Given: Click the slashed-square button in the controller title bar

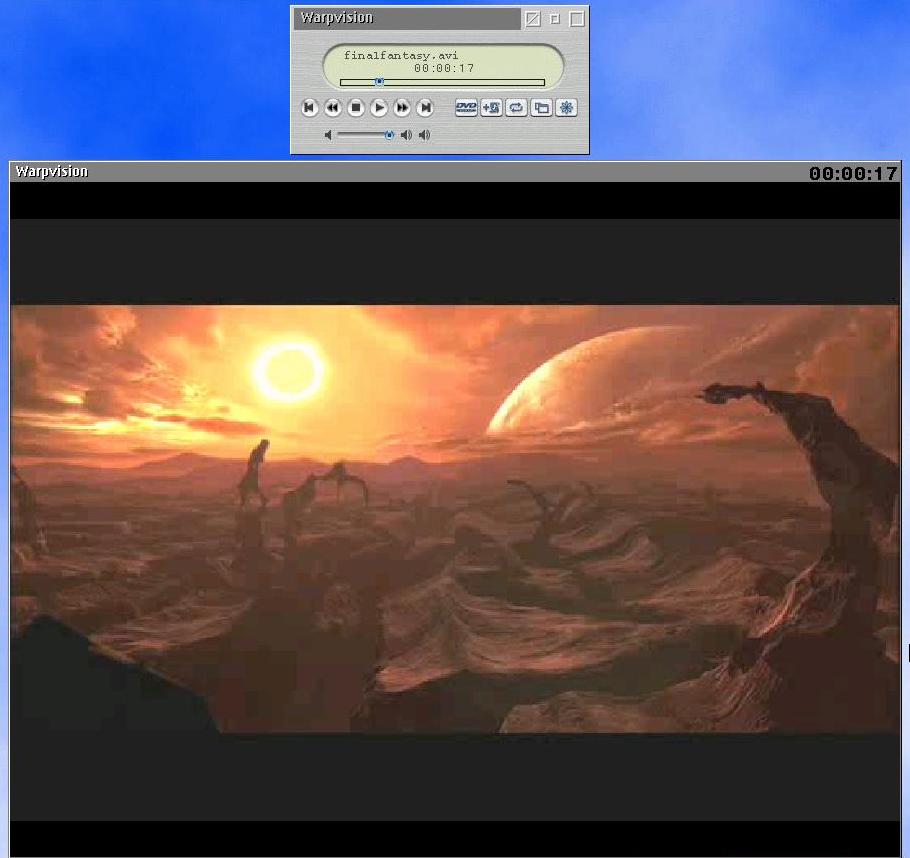Looking at the screenshot, I should pos(532,19).
